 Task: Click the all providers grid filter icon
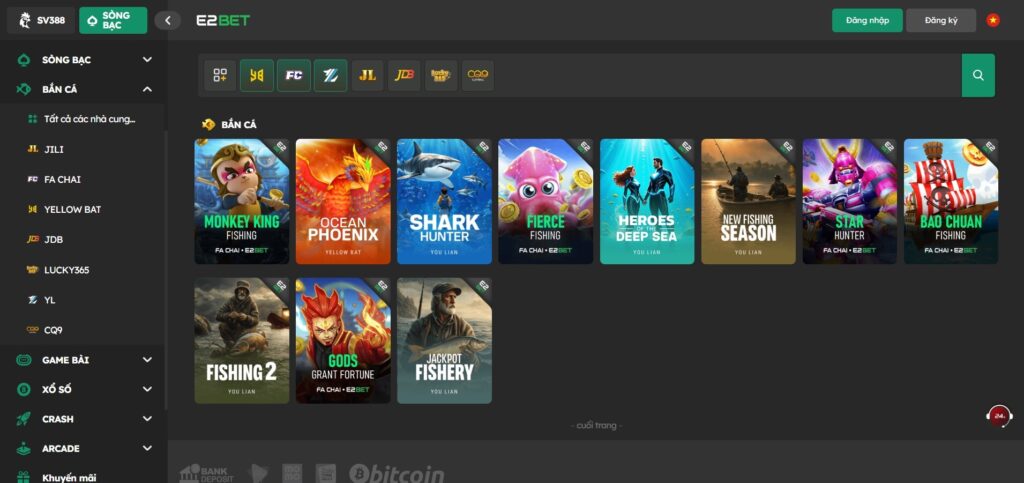pos(220,76)
